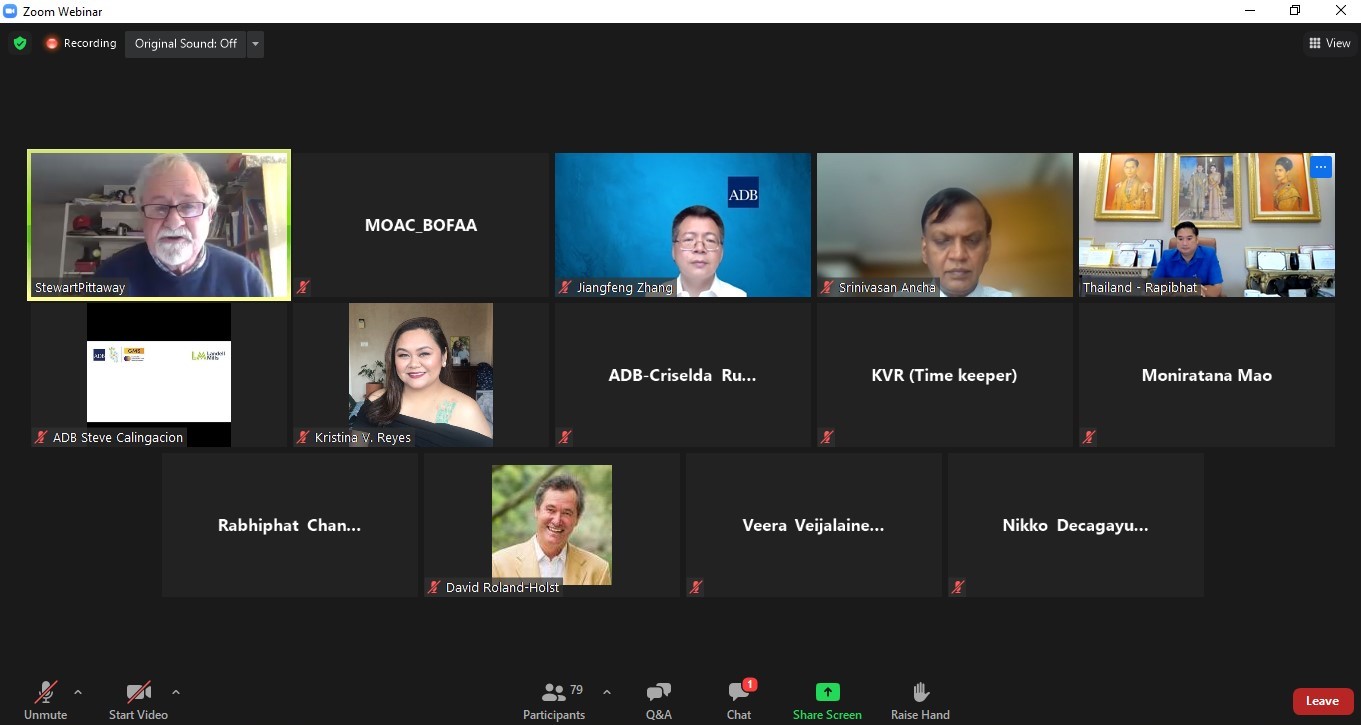
Task: Click the Kristina V. Reyes name label
Action: pos(363,437)
